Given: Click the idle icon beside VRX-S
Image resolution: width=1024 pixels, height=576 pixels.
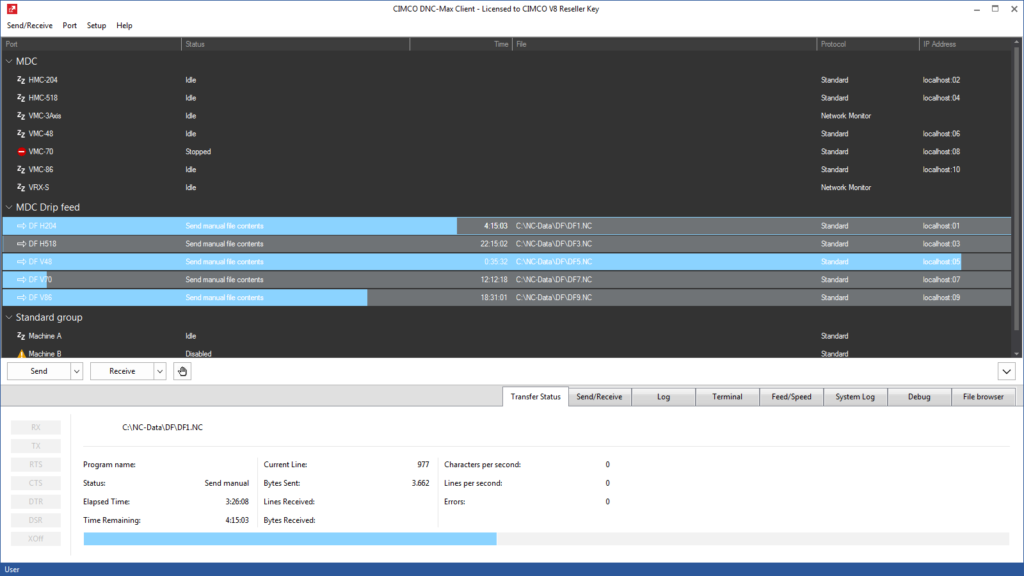Looking at the screenshot, I should click(x=21, y=187).
